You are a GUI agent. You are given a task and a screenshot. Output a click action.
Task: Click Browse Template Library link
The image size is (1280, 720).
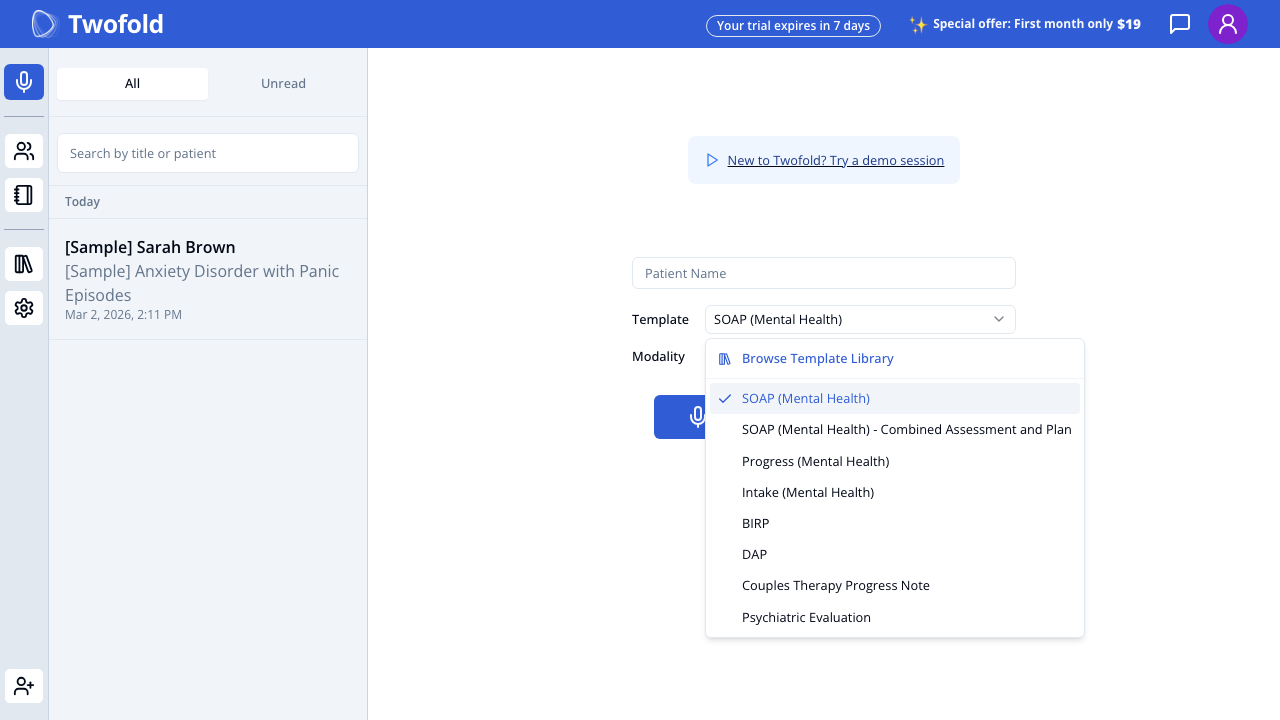(x=817, y=358)
